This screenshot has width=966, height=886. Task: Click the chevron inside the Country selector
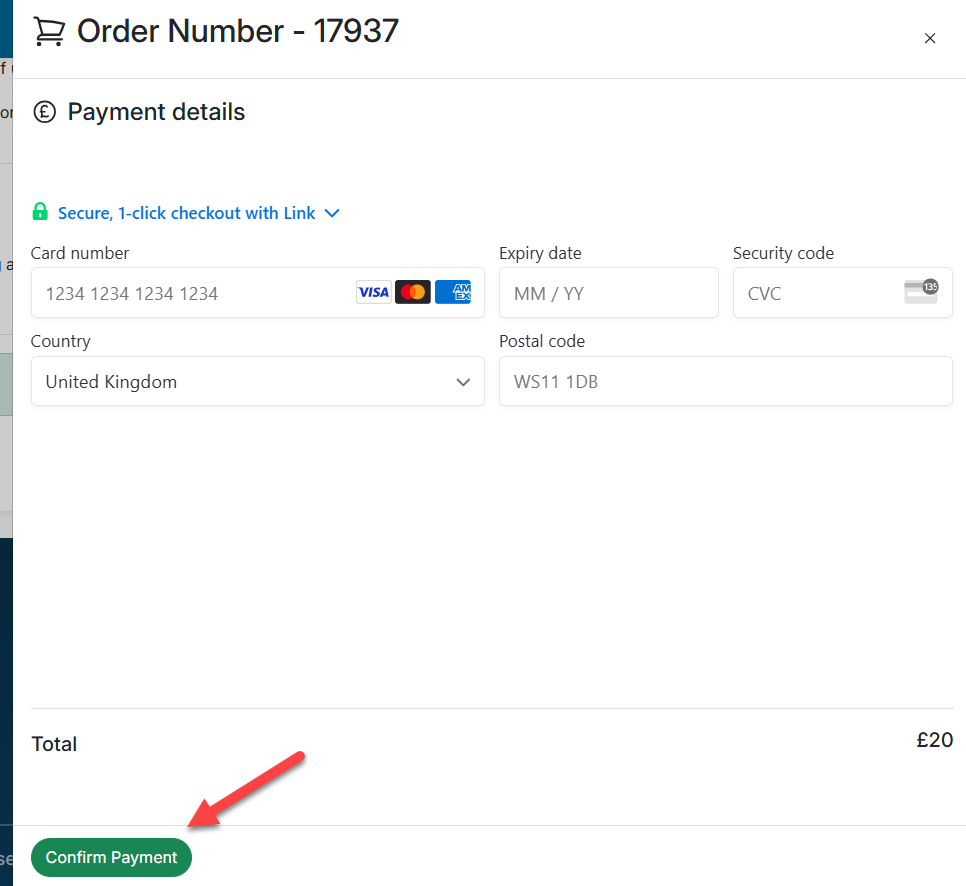click(463, 382)
